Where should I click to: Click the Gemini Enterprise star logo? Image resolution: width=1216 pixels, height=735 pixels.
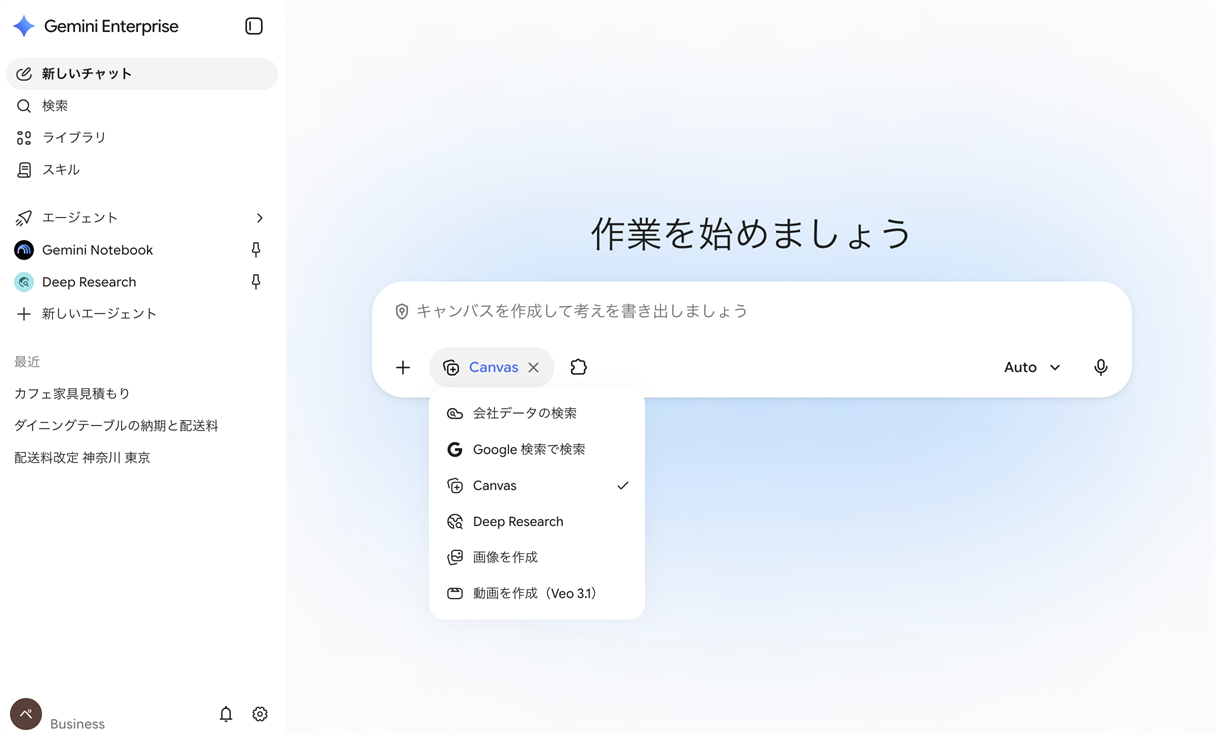(x=24, y=26)
